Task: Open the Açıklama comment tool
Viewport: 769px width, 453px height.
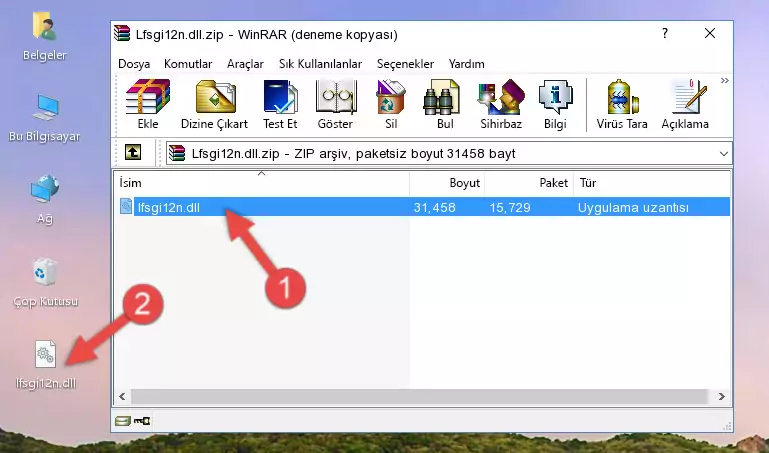Action: 685,104
